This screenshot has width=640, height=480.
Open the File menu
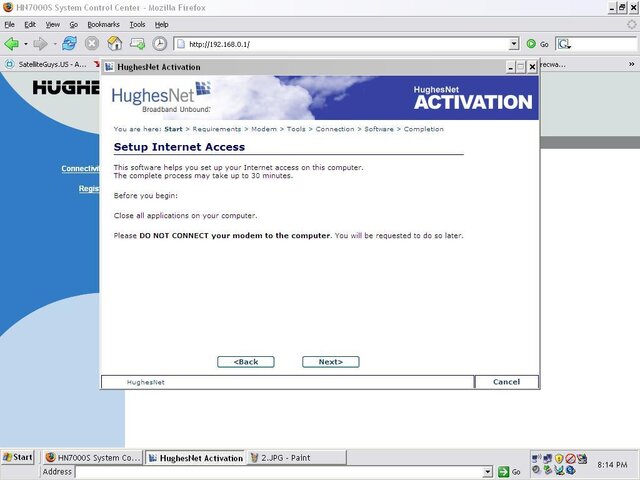coord(9,24)
